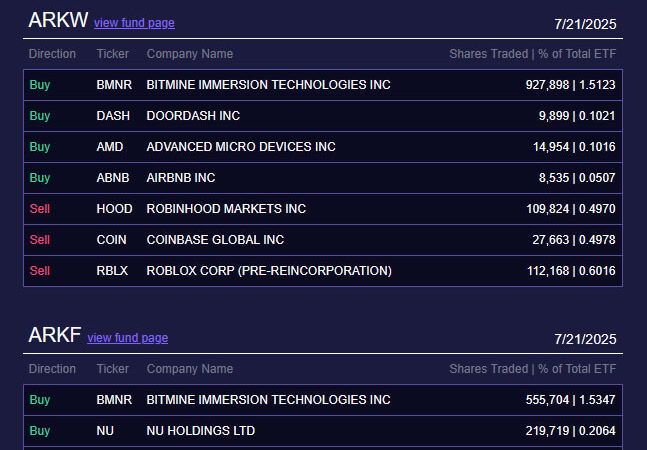The height and width of the screenshot is (450, 647).
Task: Click the ARKW date 7/21/2025
Action: [585, 24]
